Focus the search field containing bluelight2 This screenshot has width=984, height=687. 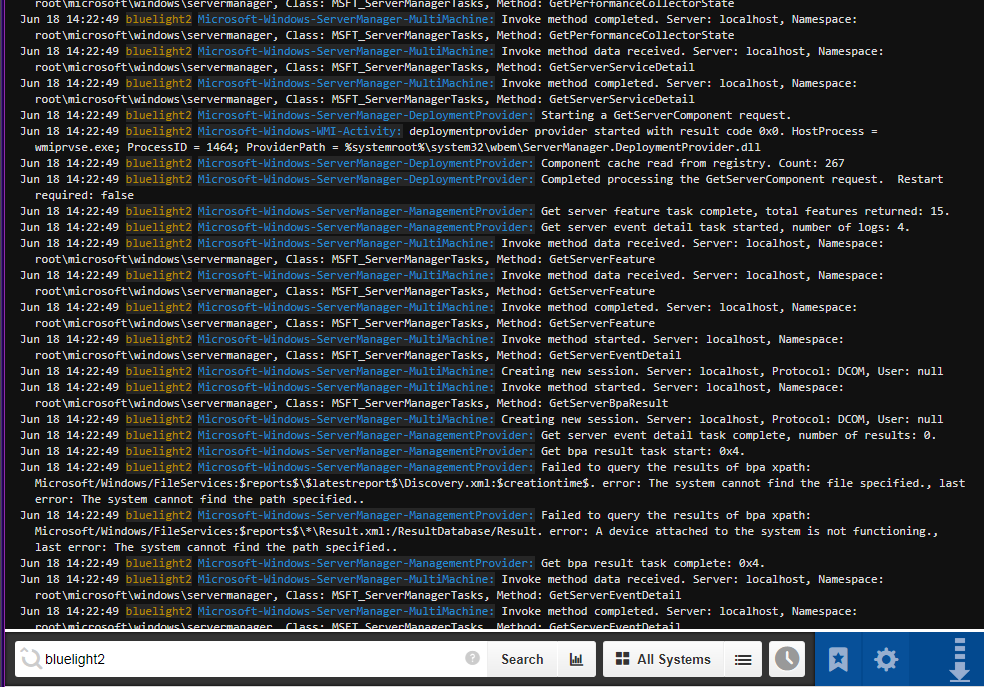click(x=251, y=659)
